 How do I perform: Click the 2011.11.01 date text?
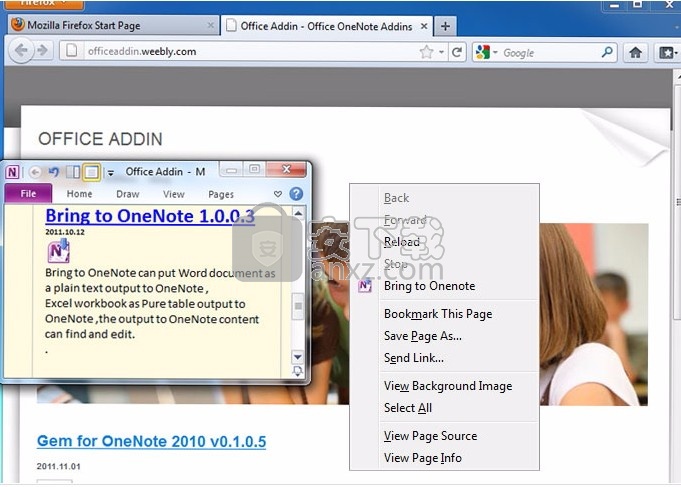pyautogui.click(x=59, y=466)
